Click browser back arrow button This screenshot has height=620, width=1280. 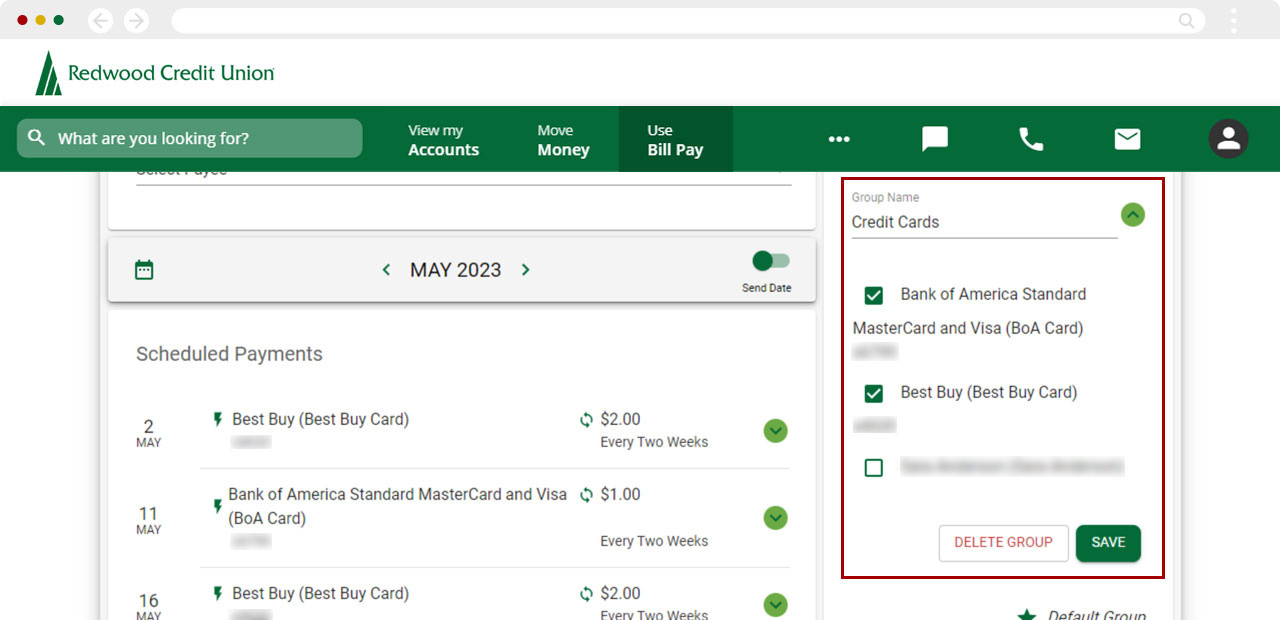[x=101, y=20]
